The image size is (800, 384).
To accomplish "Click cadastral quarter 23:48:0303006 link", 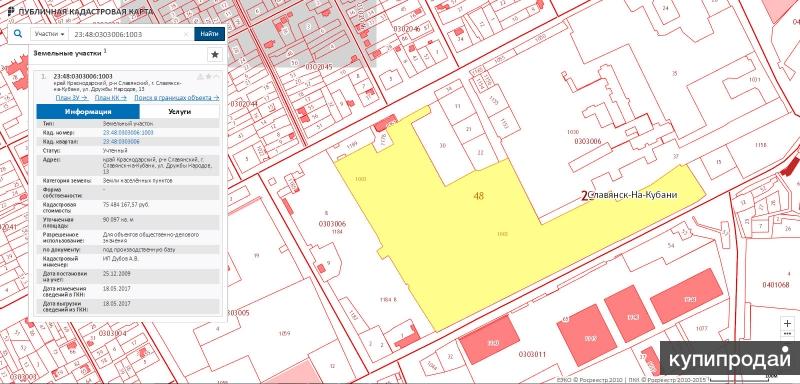I will pos(121,142).
